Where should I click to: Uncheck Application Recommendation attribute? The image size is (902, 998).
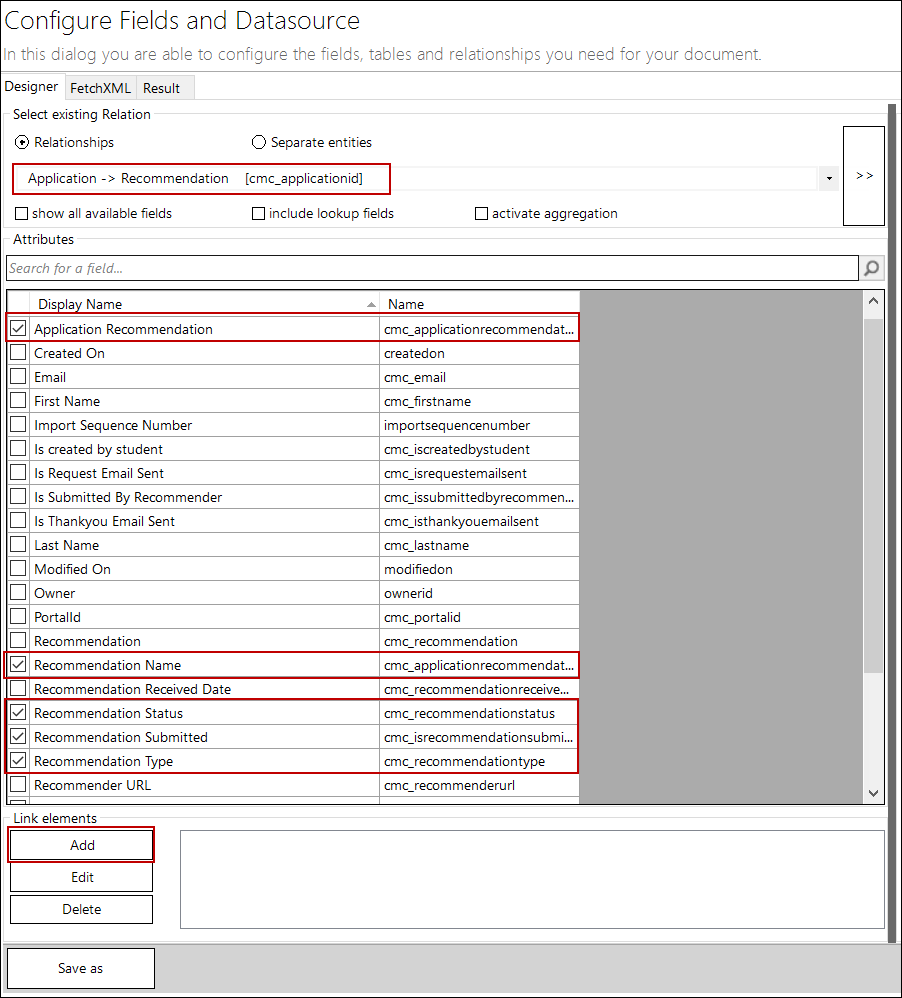coord(18,329)
